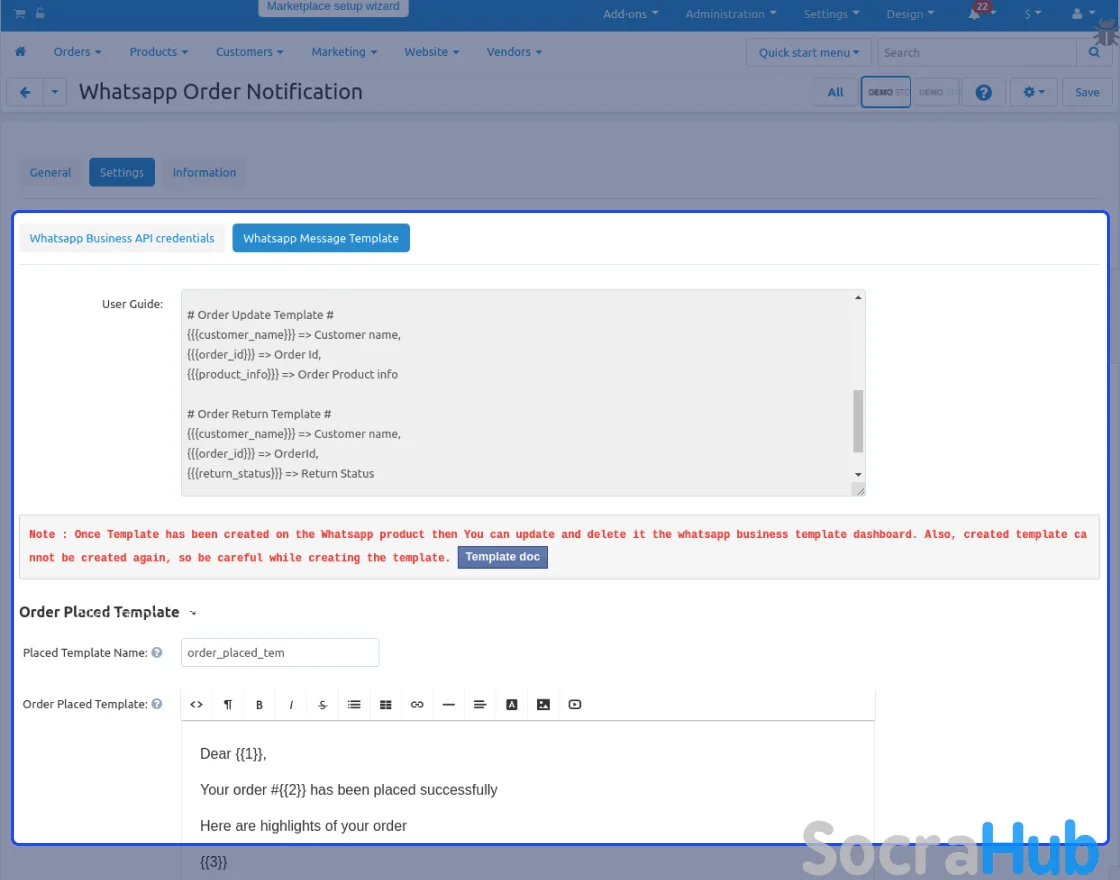Image resolution: width=1120 pixels, height=880 pixels.
Task: Apply strikethrough formatting in editor
Action: point(322,704)
